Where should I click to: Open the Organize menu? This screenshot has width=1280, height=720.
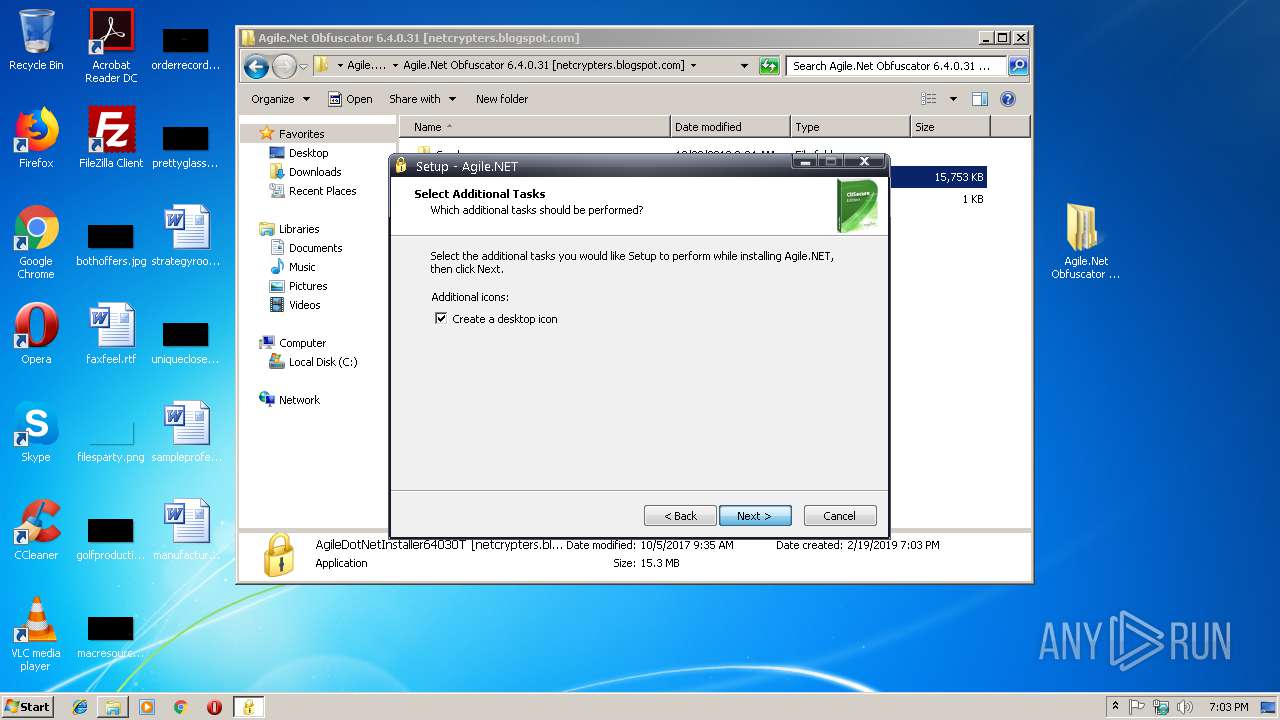coord(280,99)
